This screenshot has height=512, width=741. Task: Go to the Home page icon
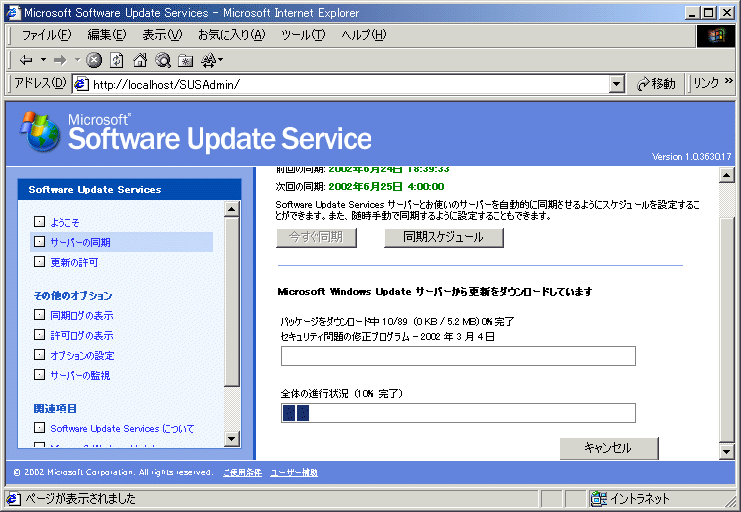point(140,60)
